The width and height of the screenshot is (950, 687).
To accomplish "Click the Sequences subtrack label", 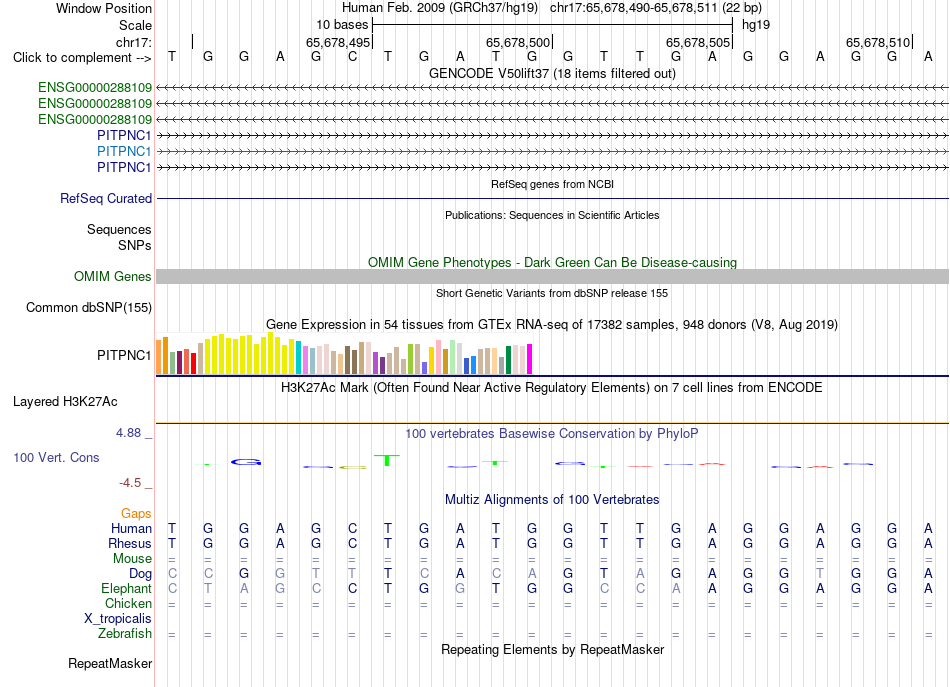I will tap(119, 229).
